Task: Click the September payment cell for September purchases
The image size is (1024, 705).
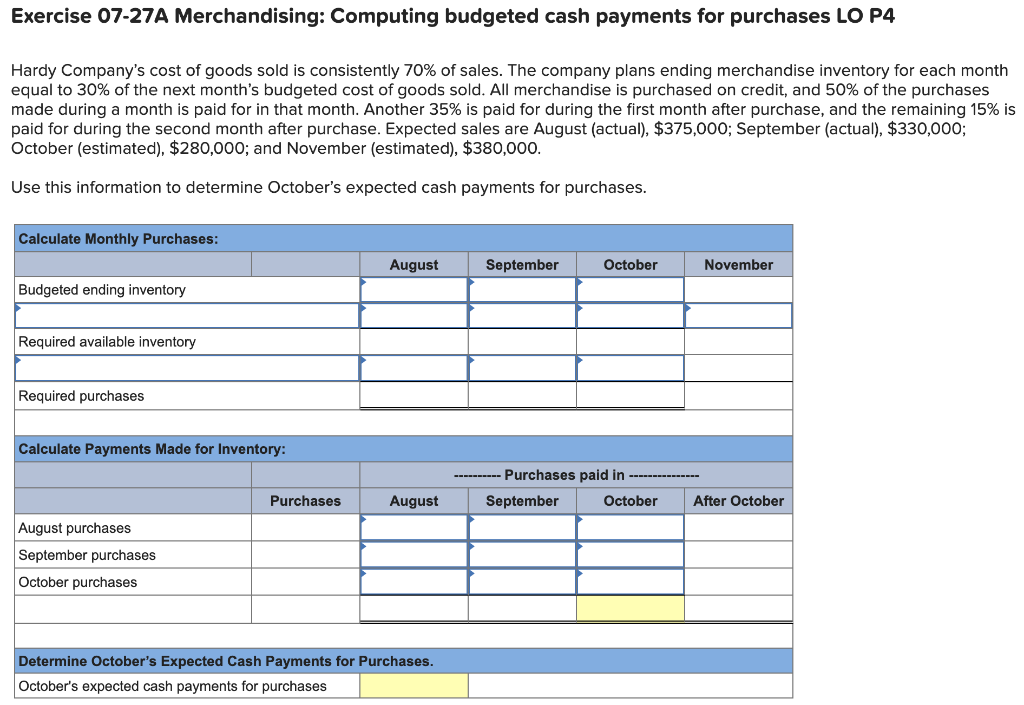Action: pos(522,554)
